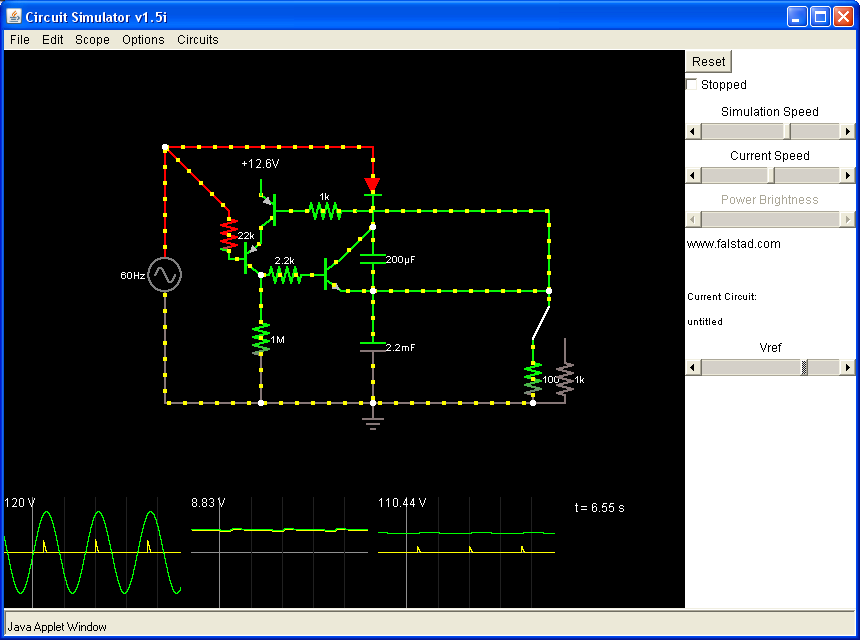Toggle the Stopped checkbox
The height and width of the screenshot is (640, 860).
(x=692, y=84)
